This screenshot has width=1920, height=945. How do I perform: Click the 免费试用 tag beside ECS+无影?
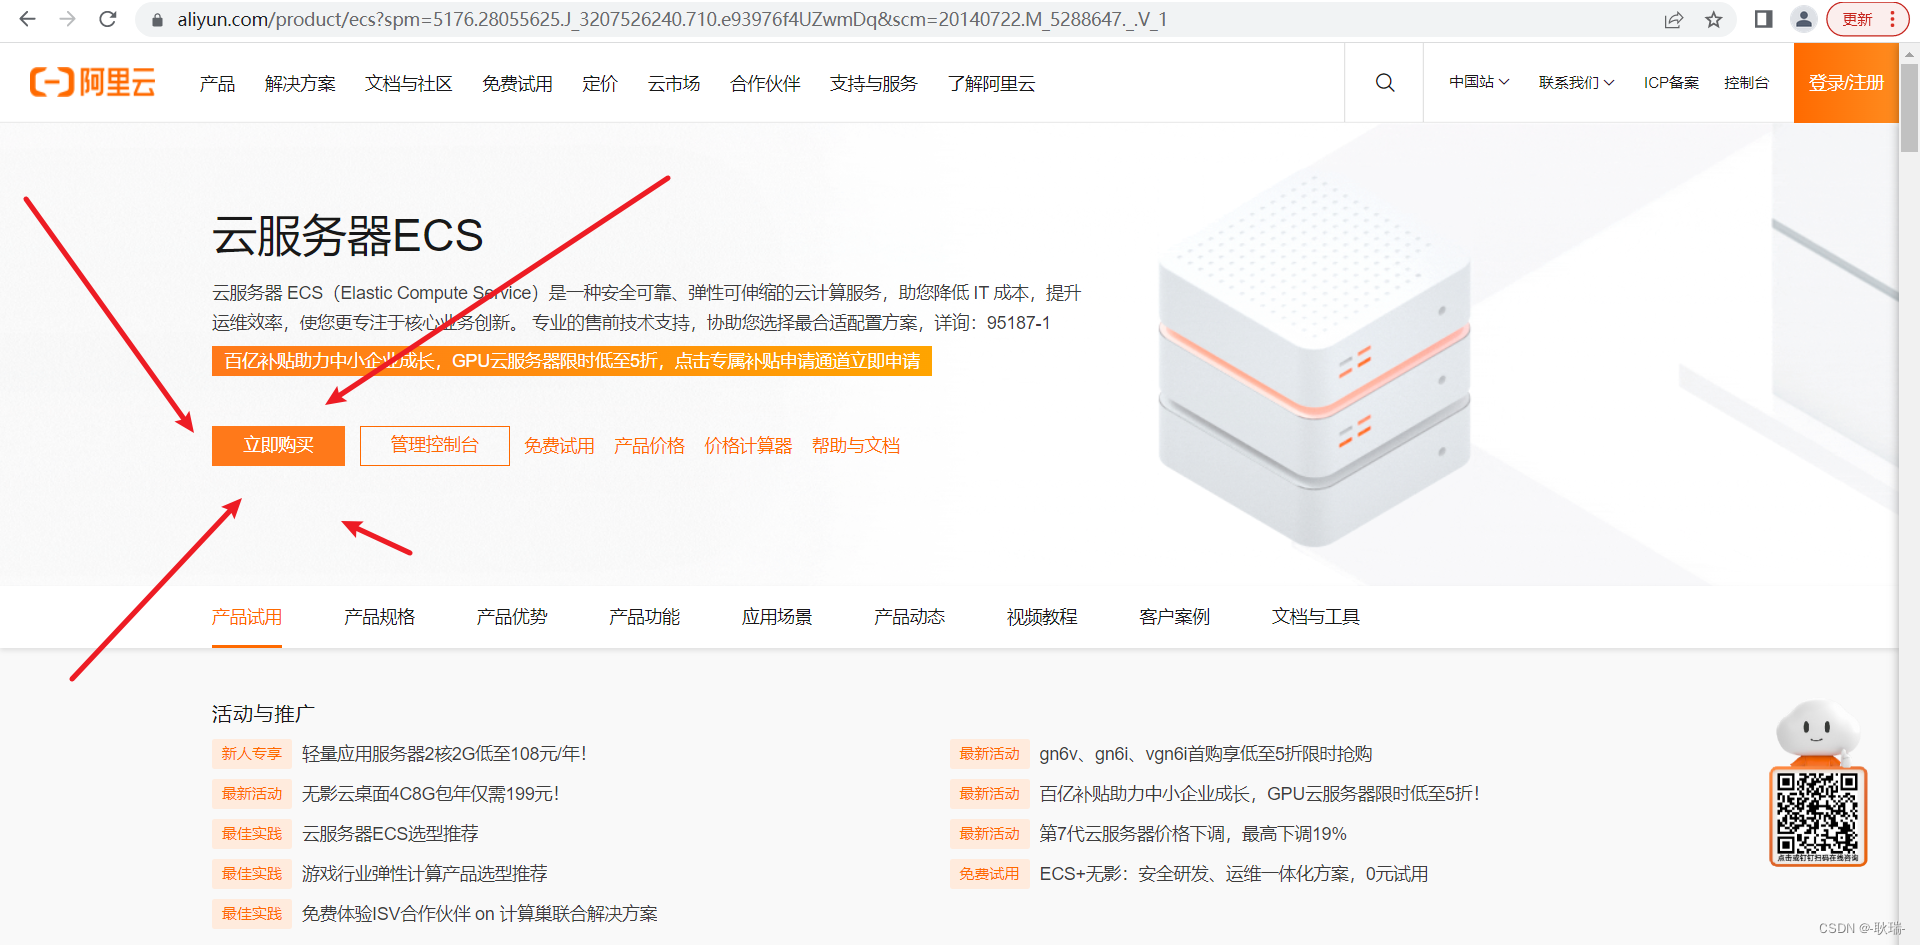coord(989,874)
